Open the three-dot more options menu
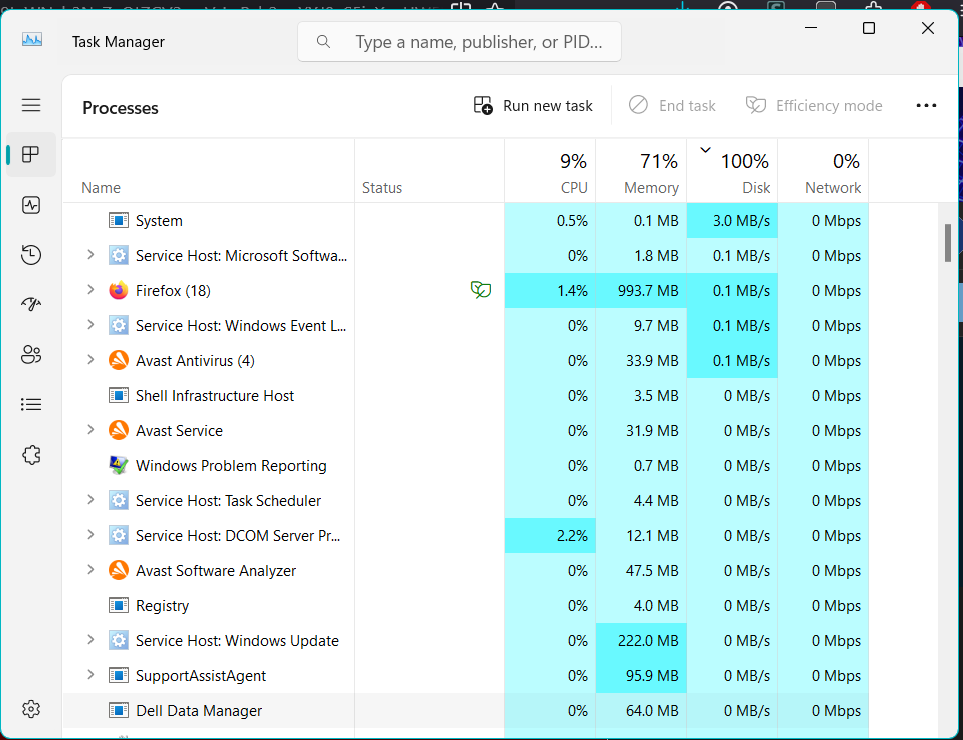 [926, 106]
